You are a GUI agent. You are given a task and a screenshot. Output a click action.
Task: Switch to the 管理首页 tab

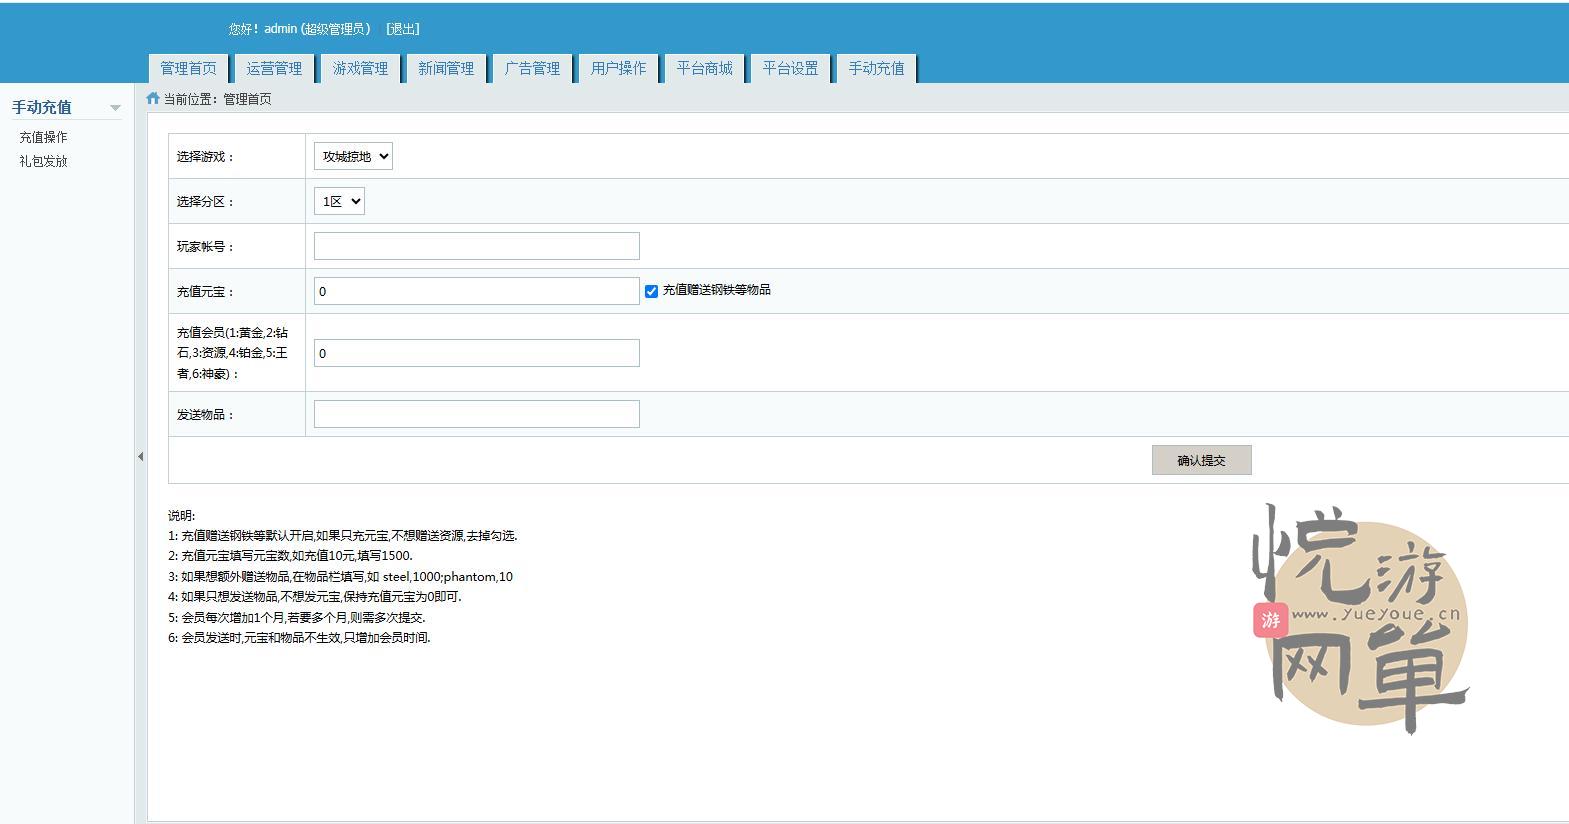click(x=188, y=68)
